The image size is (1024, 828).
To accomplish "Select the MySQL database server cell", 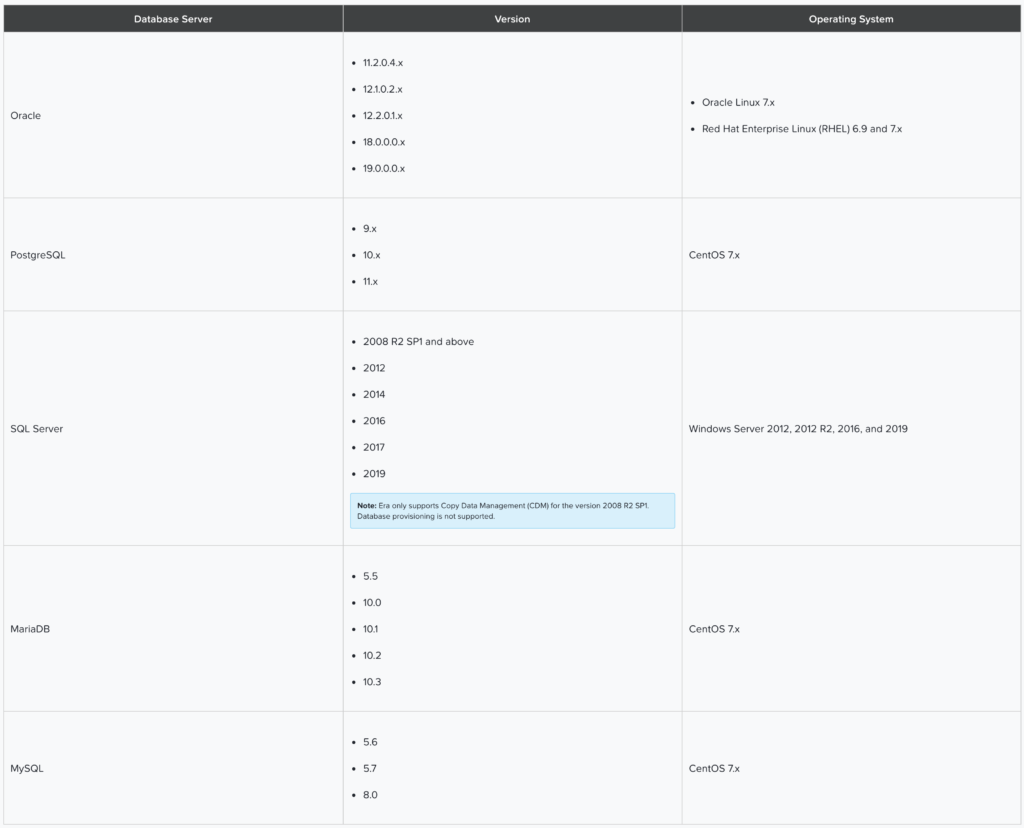I will tap(26, 768).
